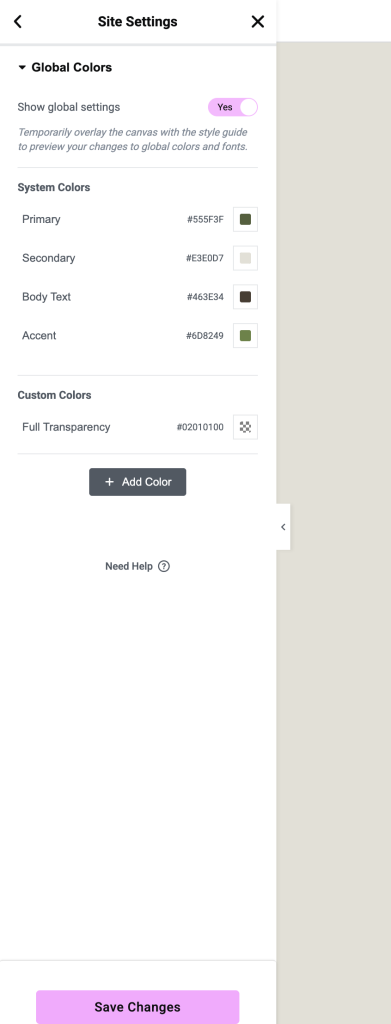This screenshot has width=391, height=1024.
Task: Click the Full Transparency checkered swatch
Action: (x=245, y=427)
